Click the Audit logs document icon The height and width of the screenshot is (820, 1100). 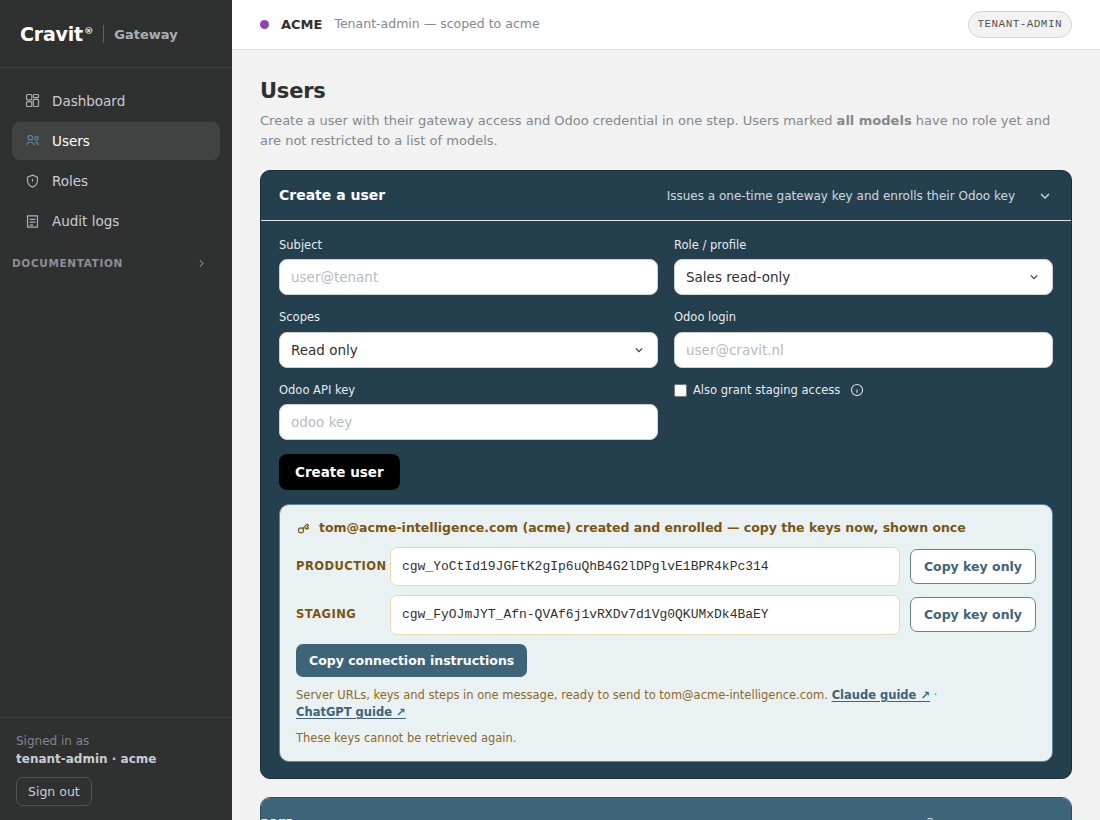click(x=32, y=221)
